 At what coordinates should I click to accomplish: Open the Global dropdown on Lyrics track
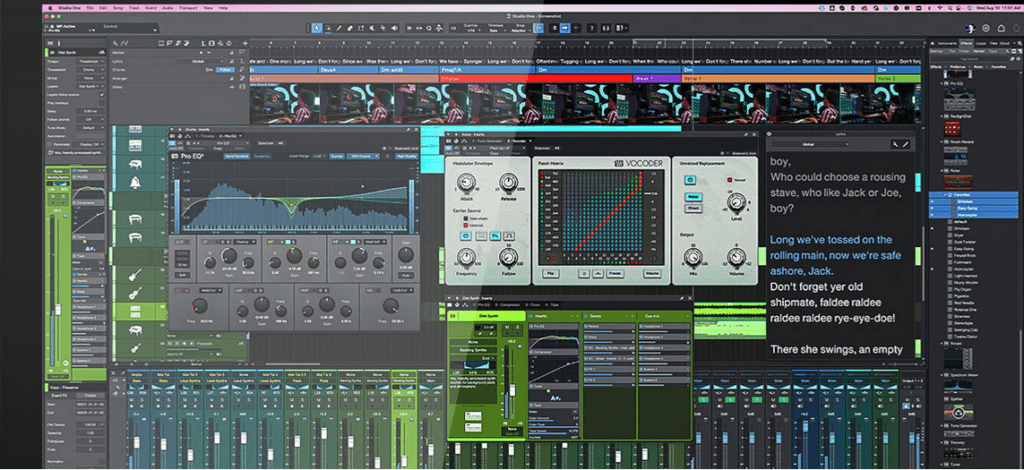(x=200, y=61)
